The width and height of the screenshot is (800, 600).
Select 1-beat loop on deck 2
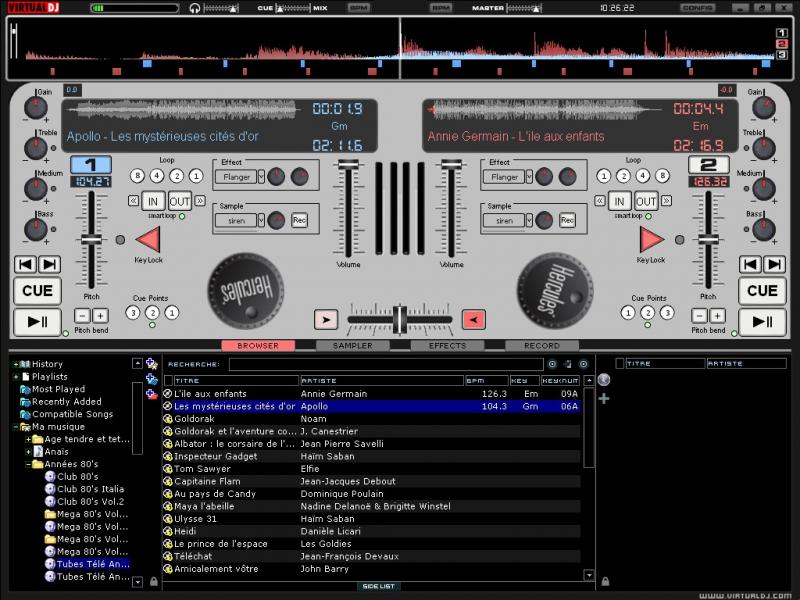pos(604,176)
